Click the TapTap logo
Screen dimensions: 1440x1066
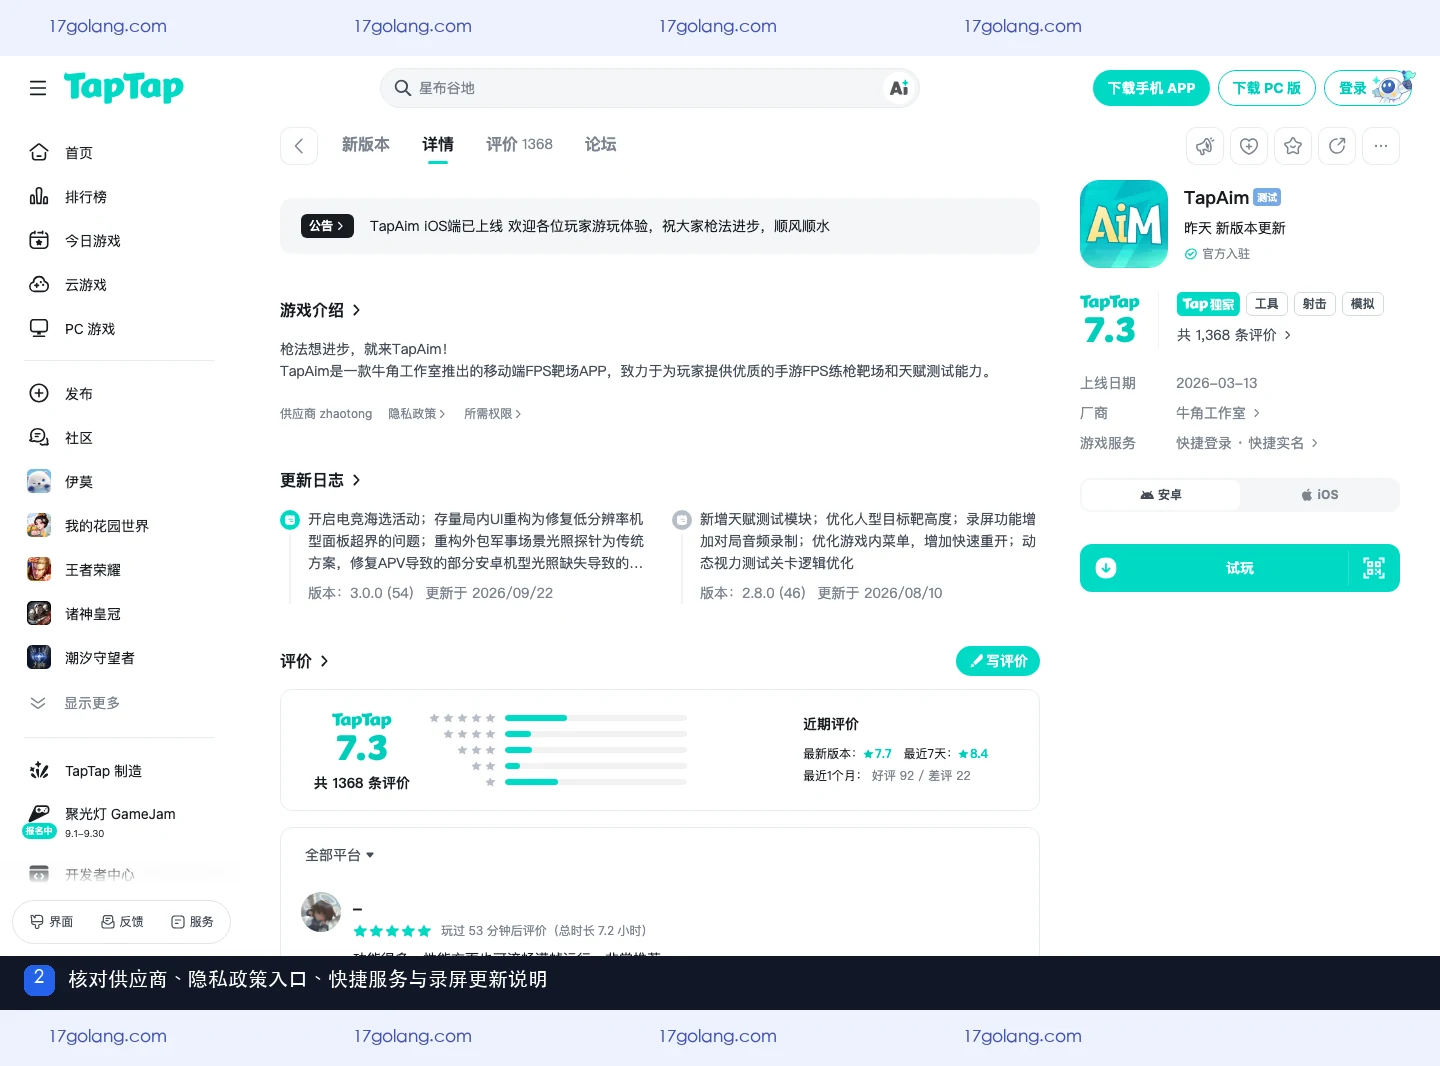(124, 88)
